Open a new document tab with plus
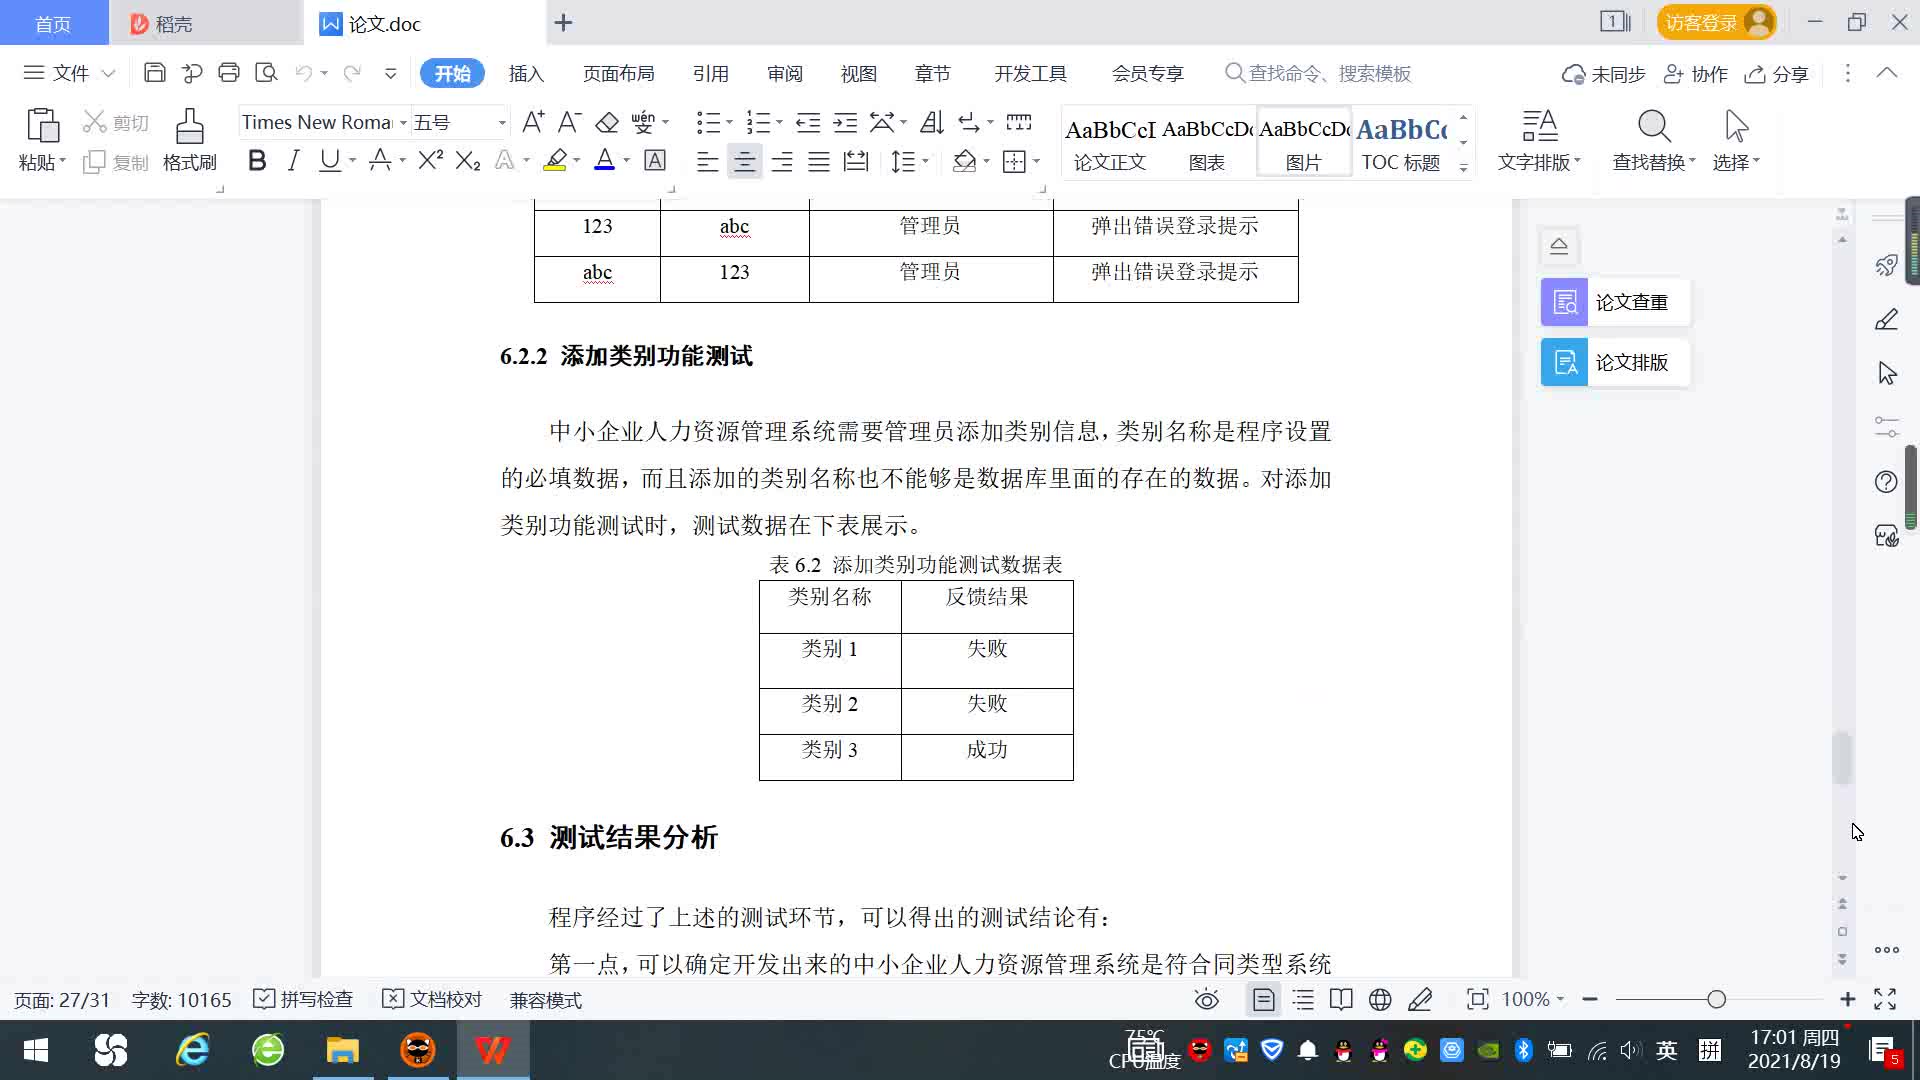Image resolution: width=1920 pixels, height=1080 pixels. point(563,23)
